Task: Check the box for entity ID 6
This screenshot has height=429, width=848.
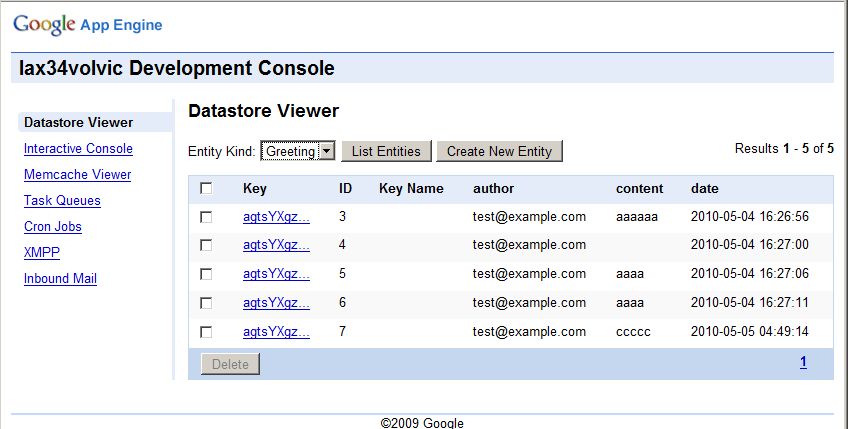Action: pos(206,303)
